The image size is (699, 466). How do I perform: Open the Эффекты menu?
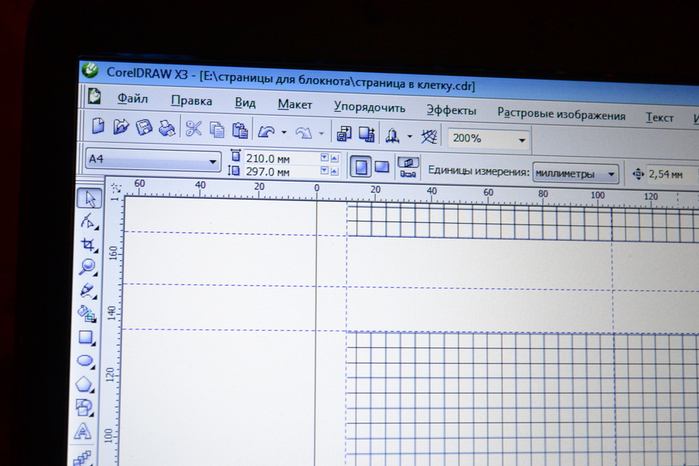[451, 110]
